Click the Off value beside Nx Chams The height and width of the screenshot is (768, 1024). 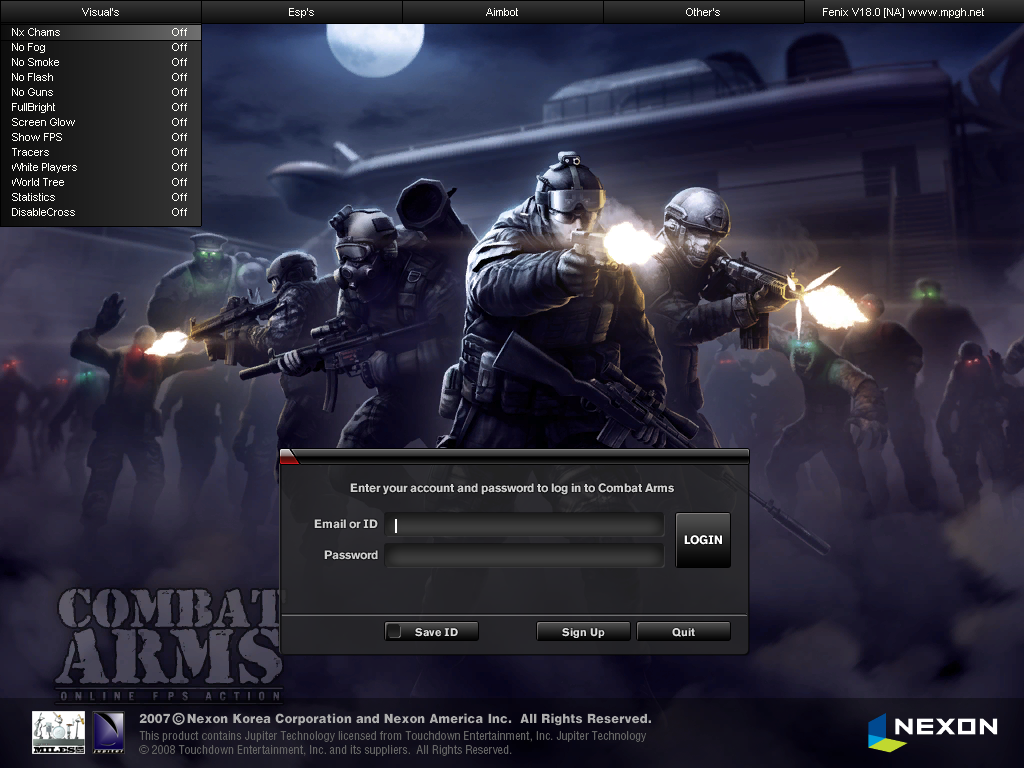[x=179, y=32]
